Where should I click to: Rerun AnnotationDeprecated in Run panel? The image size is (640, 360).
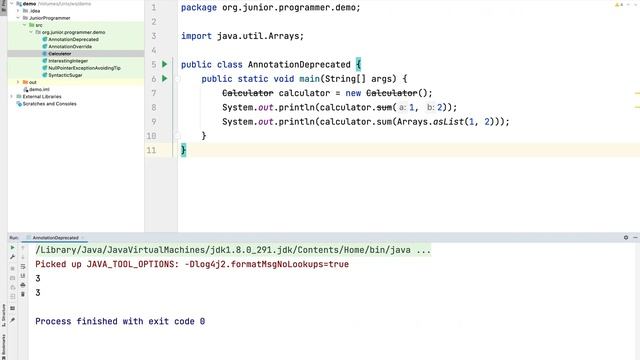click(x=12, y=247)
